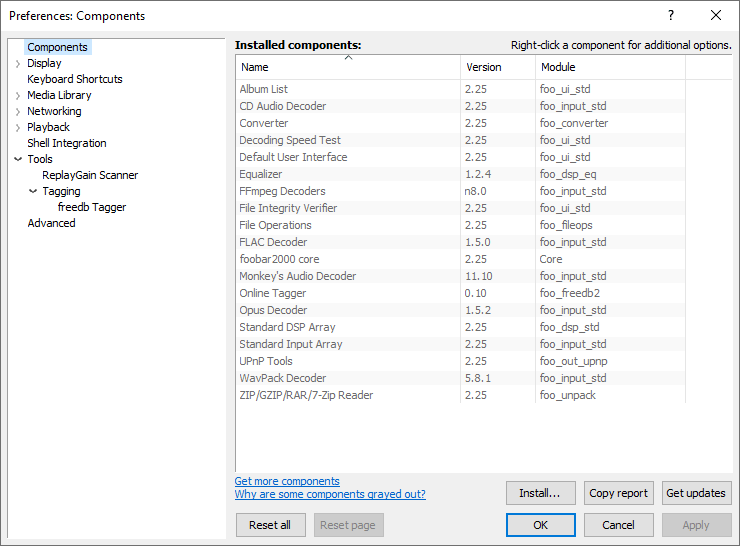This screenshot has width=740, height=546.
Task: Expand the Media Library tree node
Action: (18, 96)
